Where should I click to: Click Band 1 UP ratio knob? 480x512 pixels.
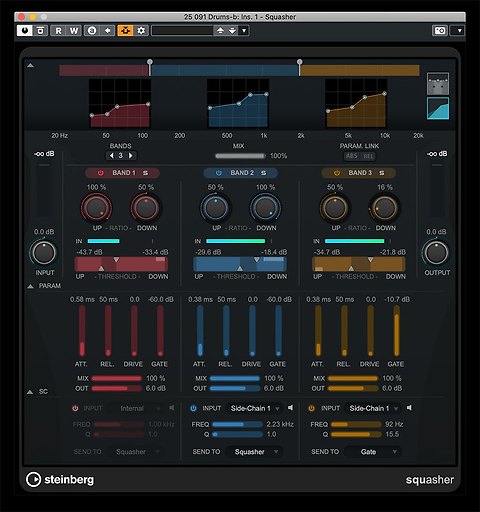pyautogui.click(x=96, y=208)
